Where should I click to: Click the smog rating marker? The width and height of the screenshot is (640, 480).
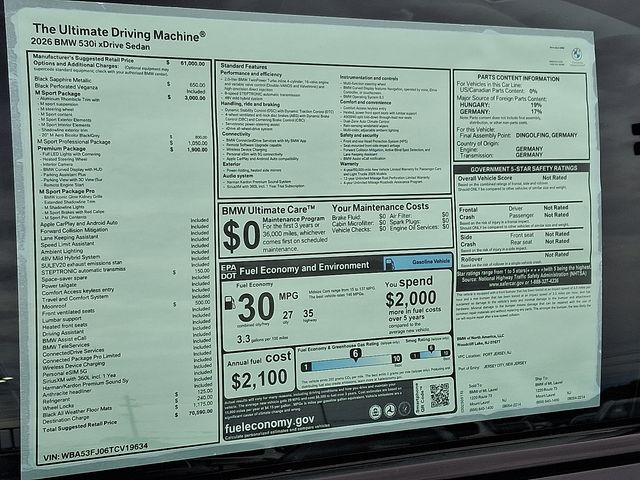pyautogui.click(x=431, y=348)
